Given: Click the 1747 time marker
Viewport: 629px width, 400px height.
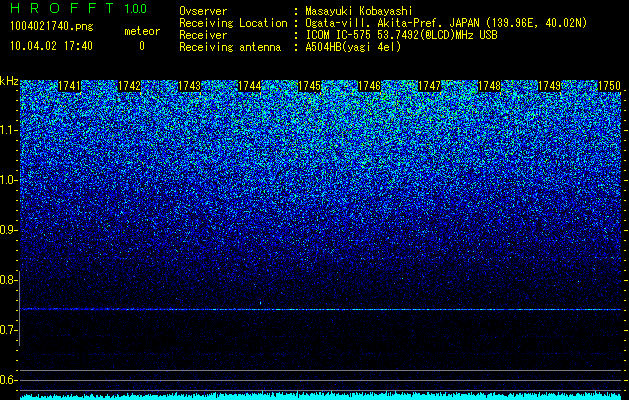Looking at the screenshot, I should pyautogui.click(x=429, y=86).
